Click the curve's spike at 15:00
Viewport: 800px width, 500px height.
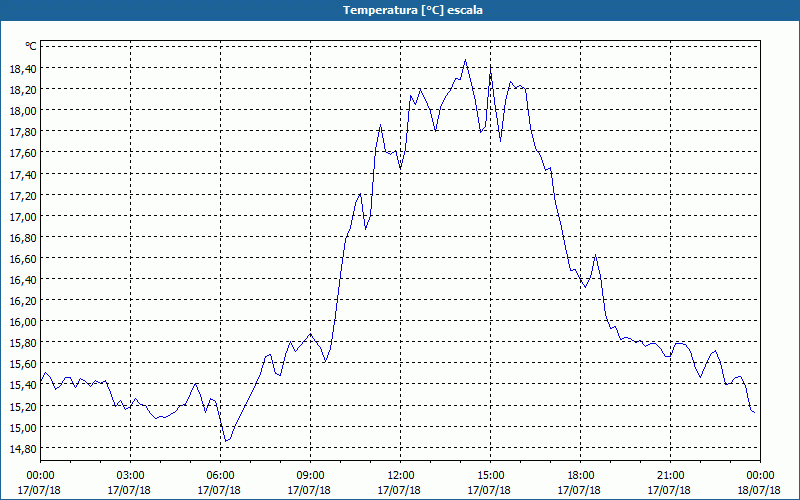click(490, 70)
